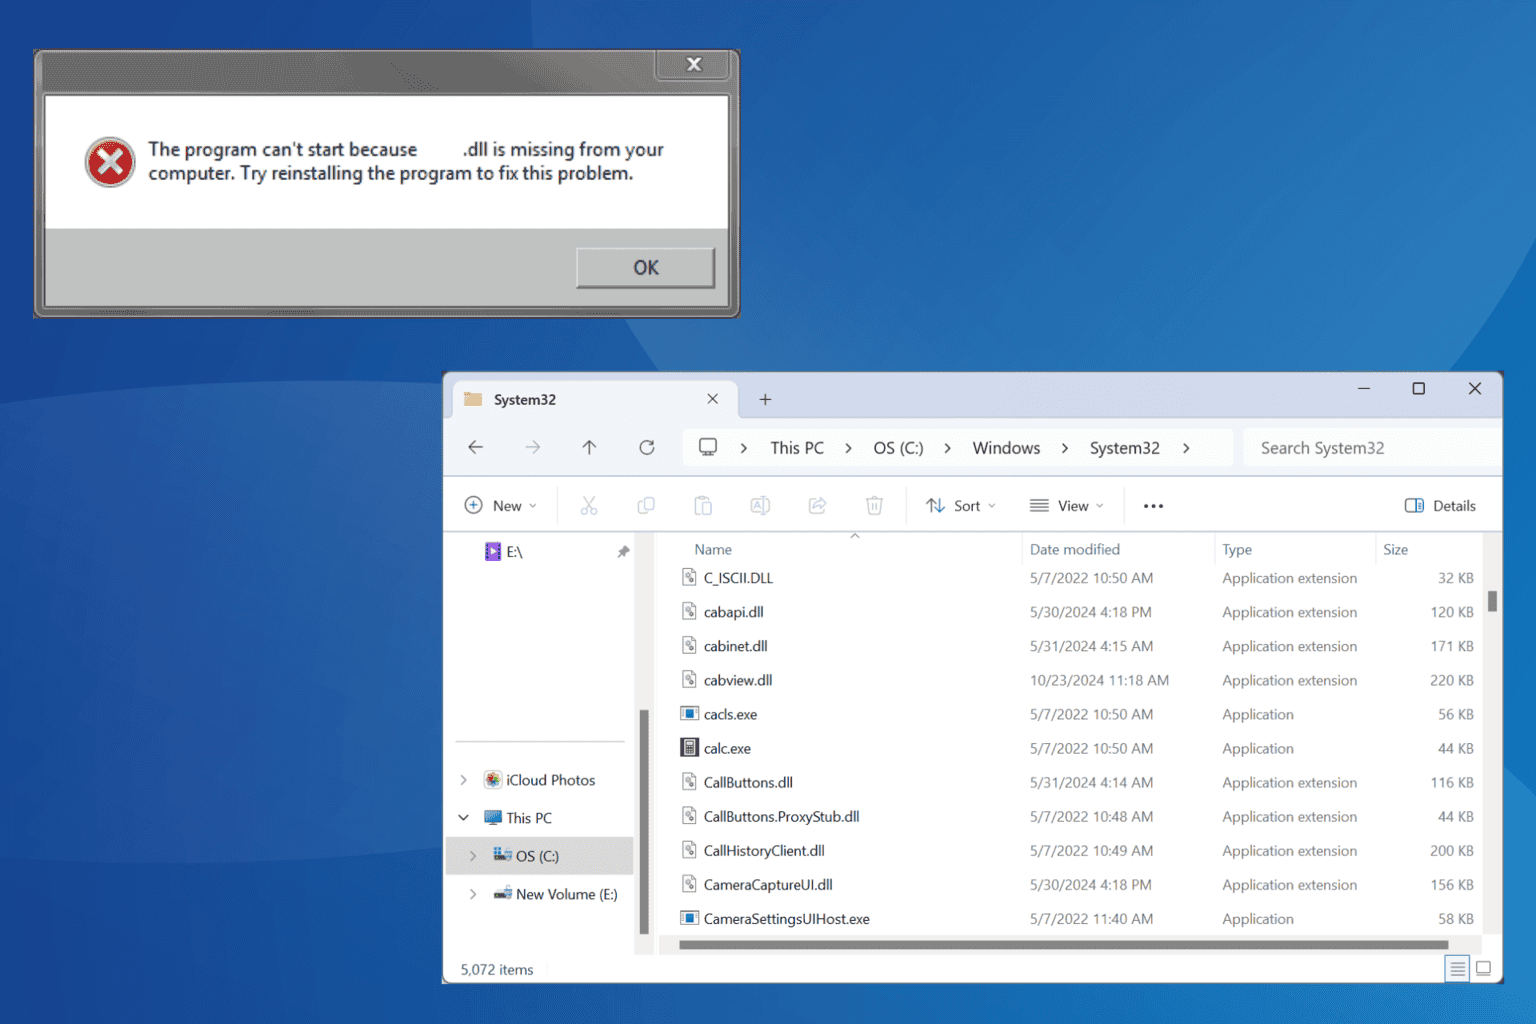Expand chevron after System32 breadcrumb
The width and height of the screenshot is (1536, 1024).
pyautogui.click(x=1186, y=448)
